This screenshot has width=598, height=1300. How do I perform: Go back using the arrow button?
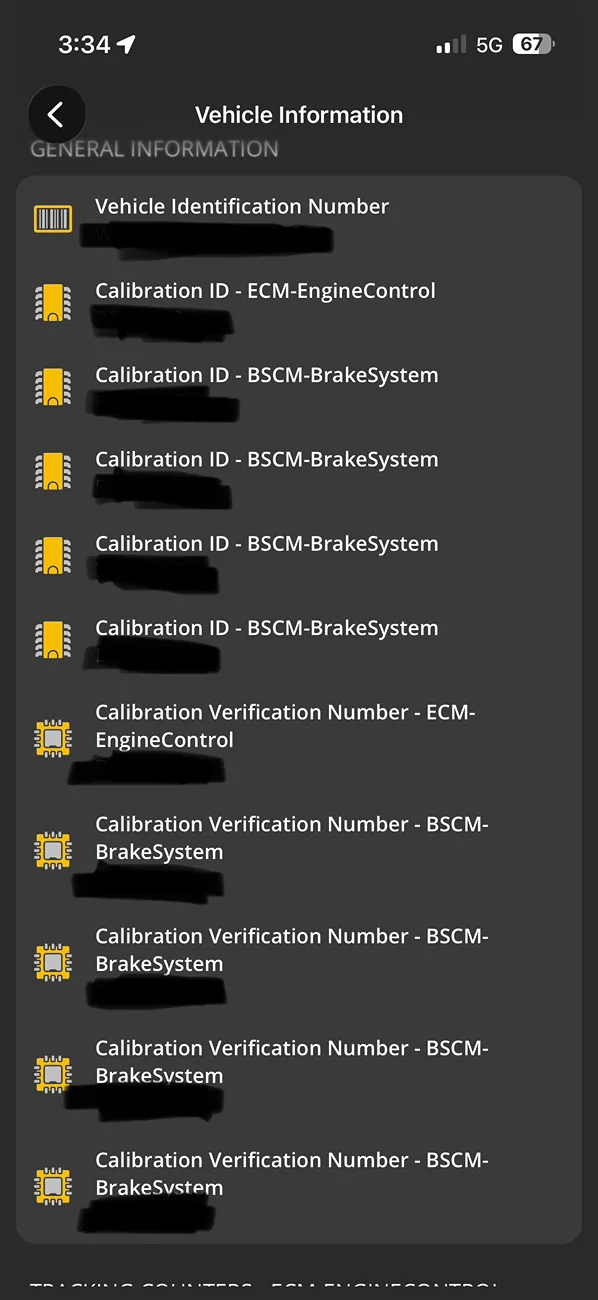tap(56, 115)
